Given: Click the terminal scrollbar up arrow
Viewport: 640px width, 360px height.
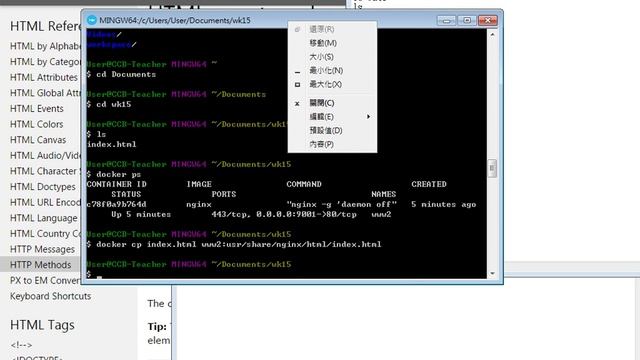Looking at the screenshot, I should (x=492, y=35).
